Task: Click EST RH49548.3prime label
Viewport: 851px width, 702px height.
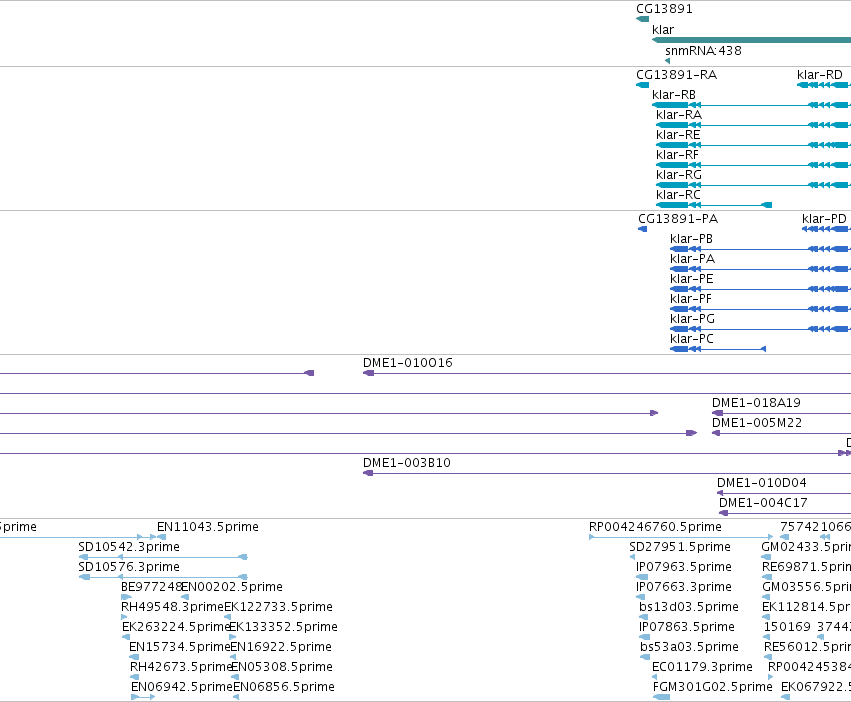Action: [x=172, y=607]
